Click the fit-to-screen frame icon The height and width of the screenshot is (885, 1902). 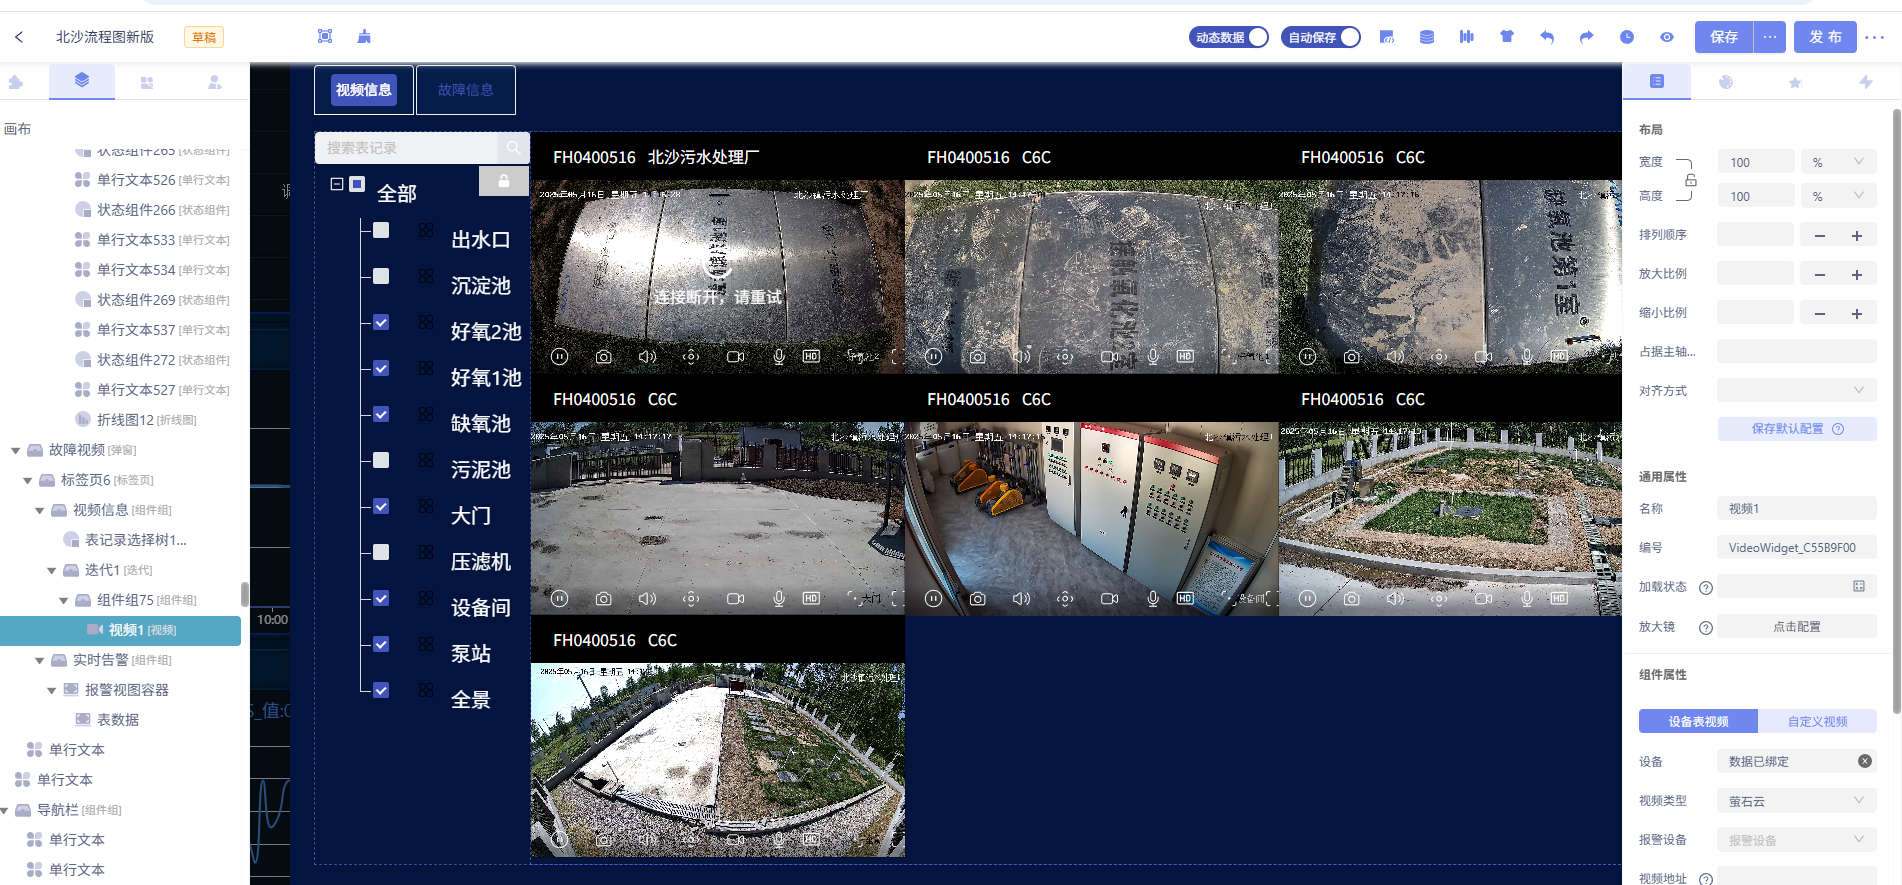pyautogui.click(x=325, y=37)
